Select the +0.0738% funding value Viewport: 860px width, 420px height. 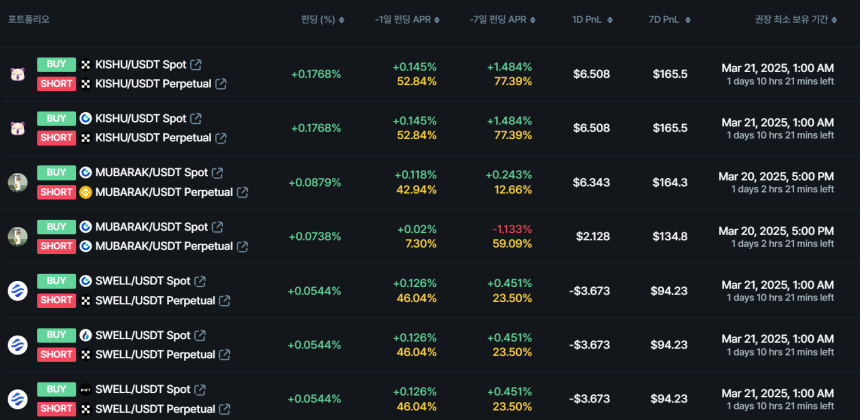point(315,236)
